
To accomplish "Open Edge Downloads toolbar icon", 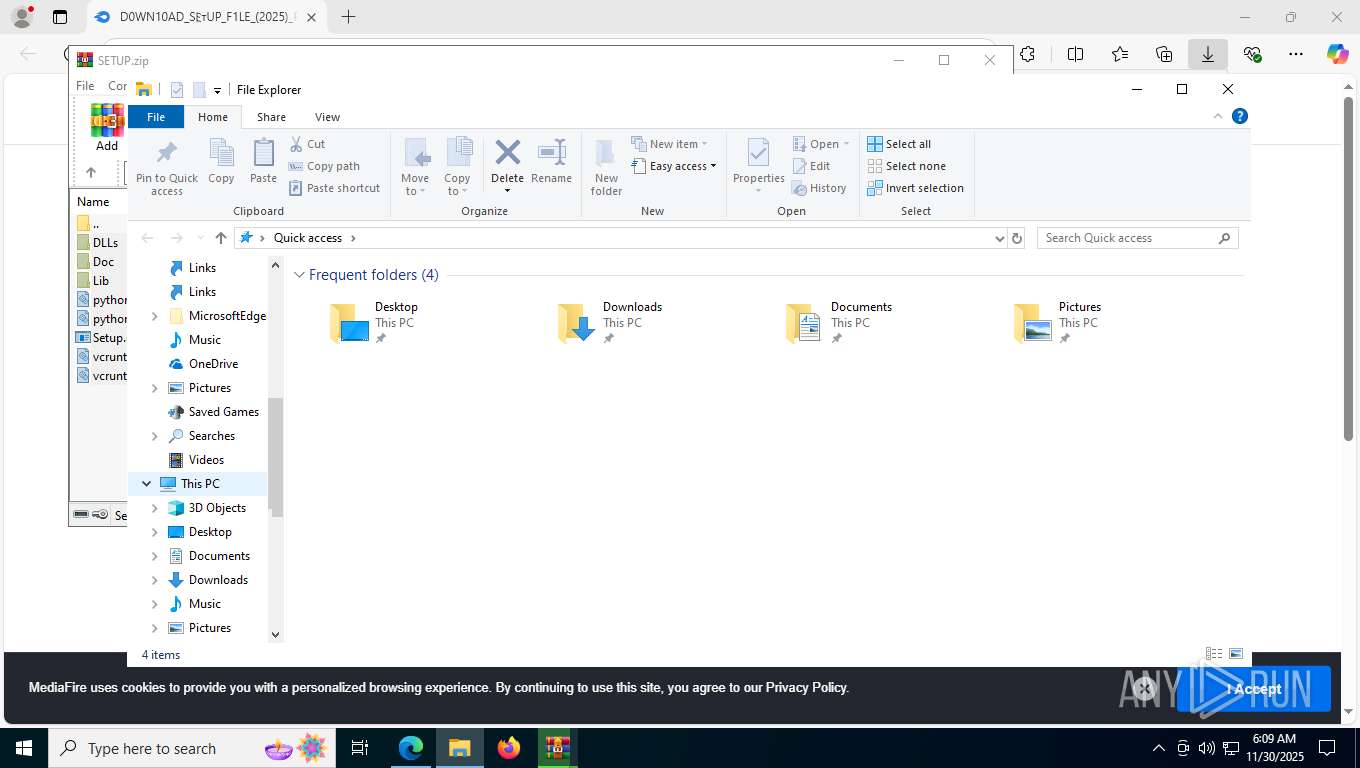I will [1208, 54].
